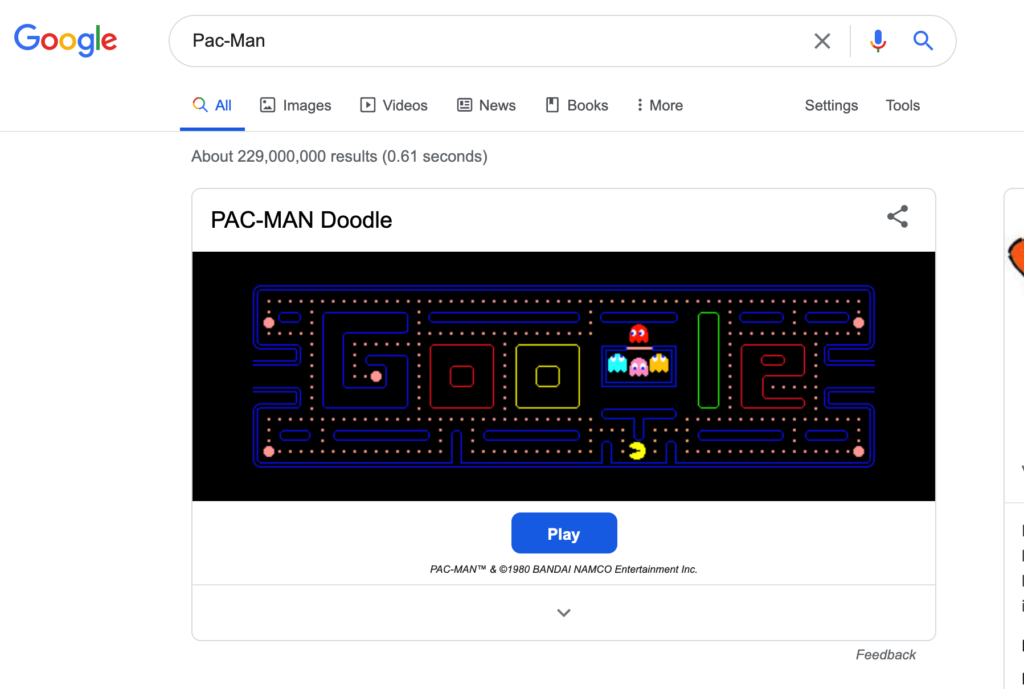Go to the News tab
The image size is (1024, 689).
coord(487,105)
